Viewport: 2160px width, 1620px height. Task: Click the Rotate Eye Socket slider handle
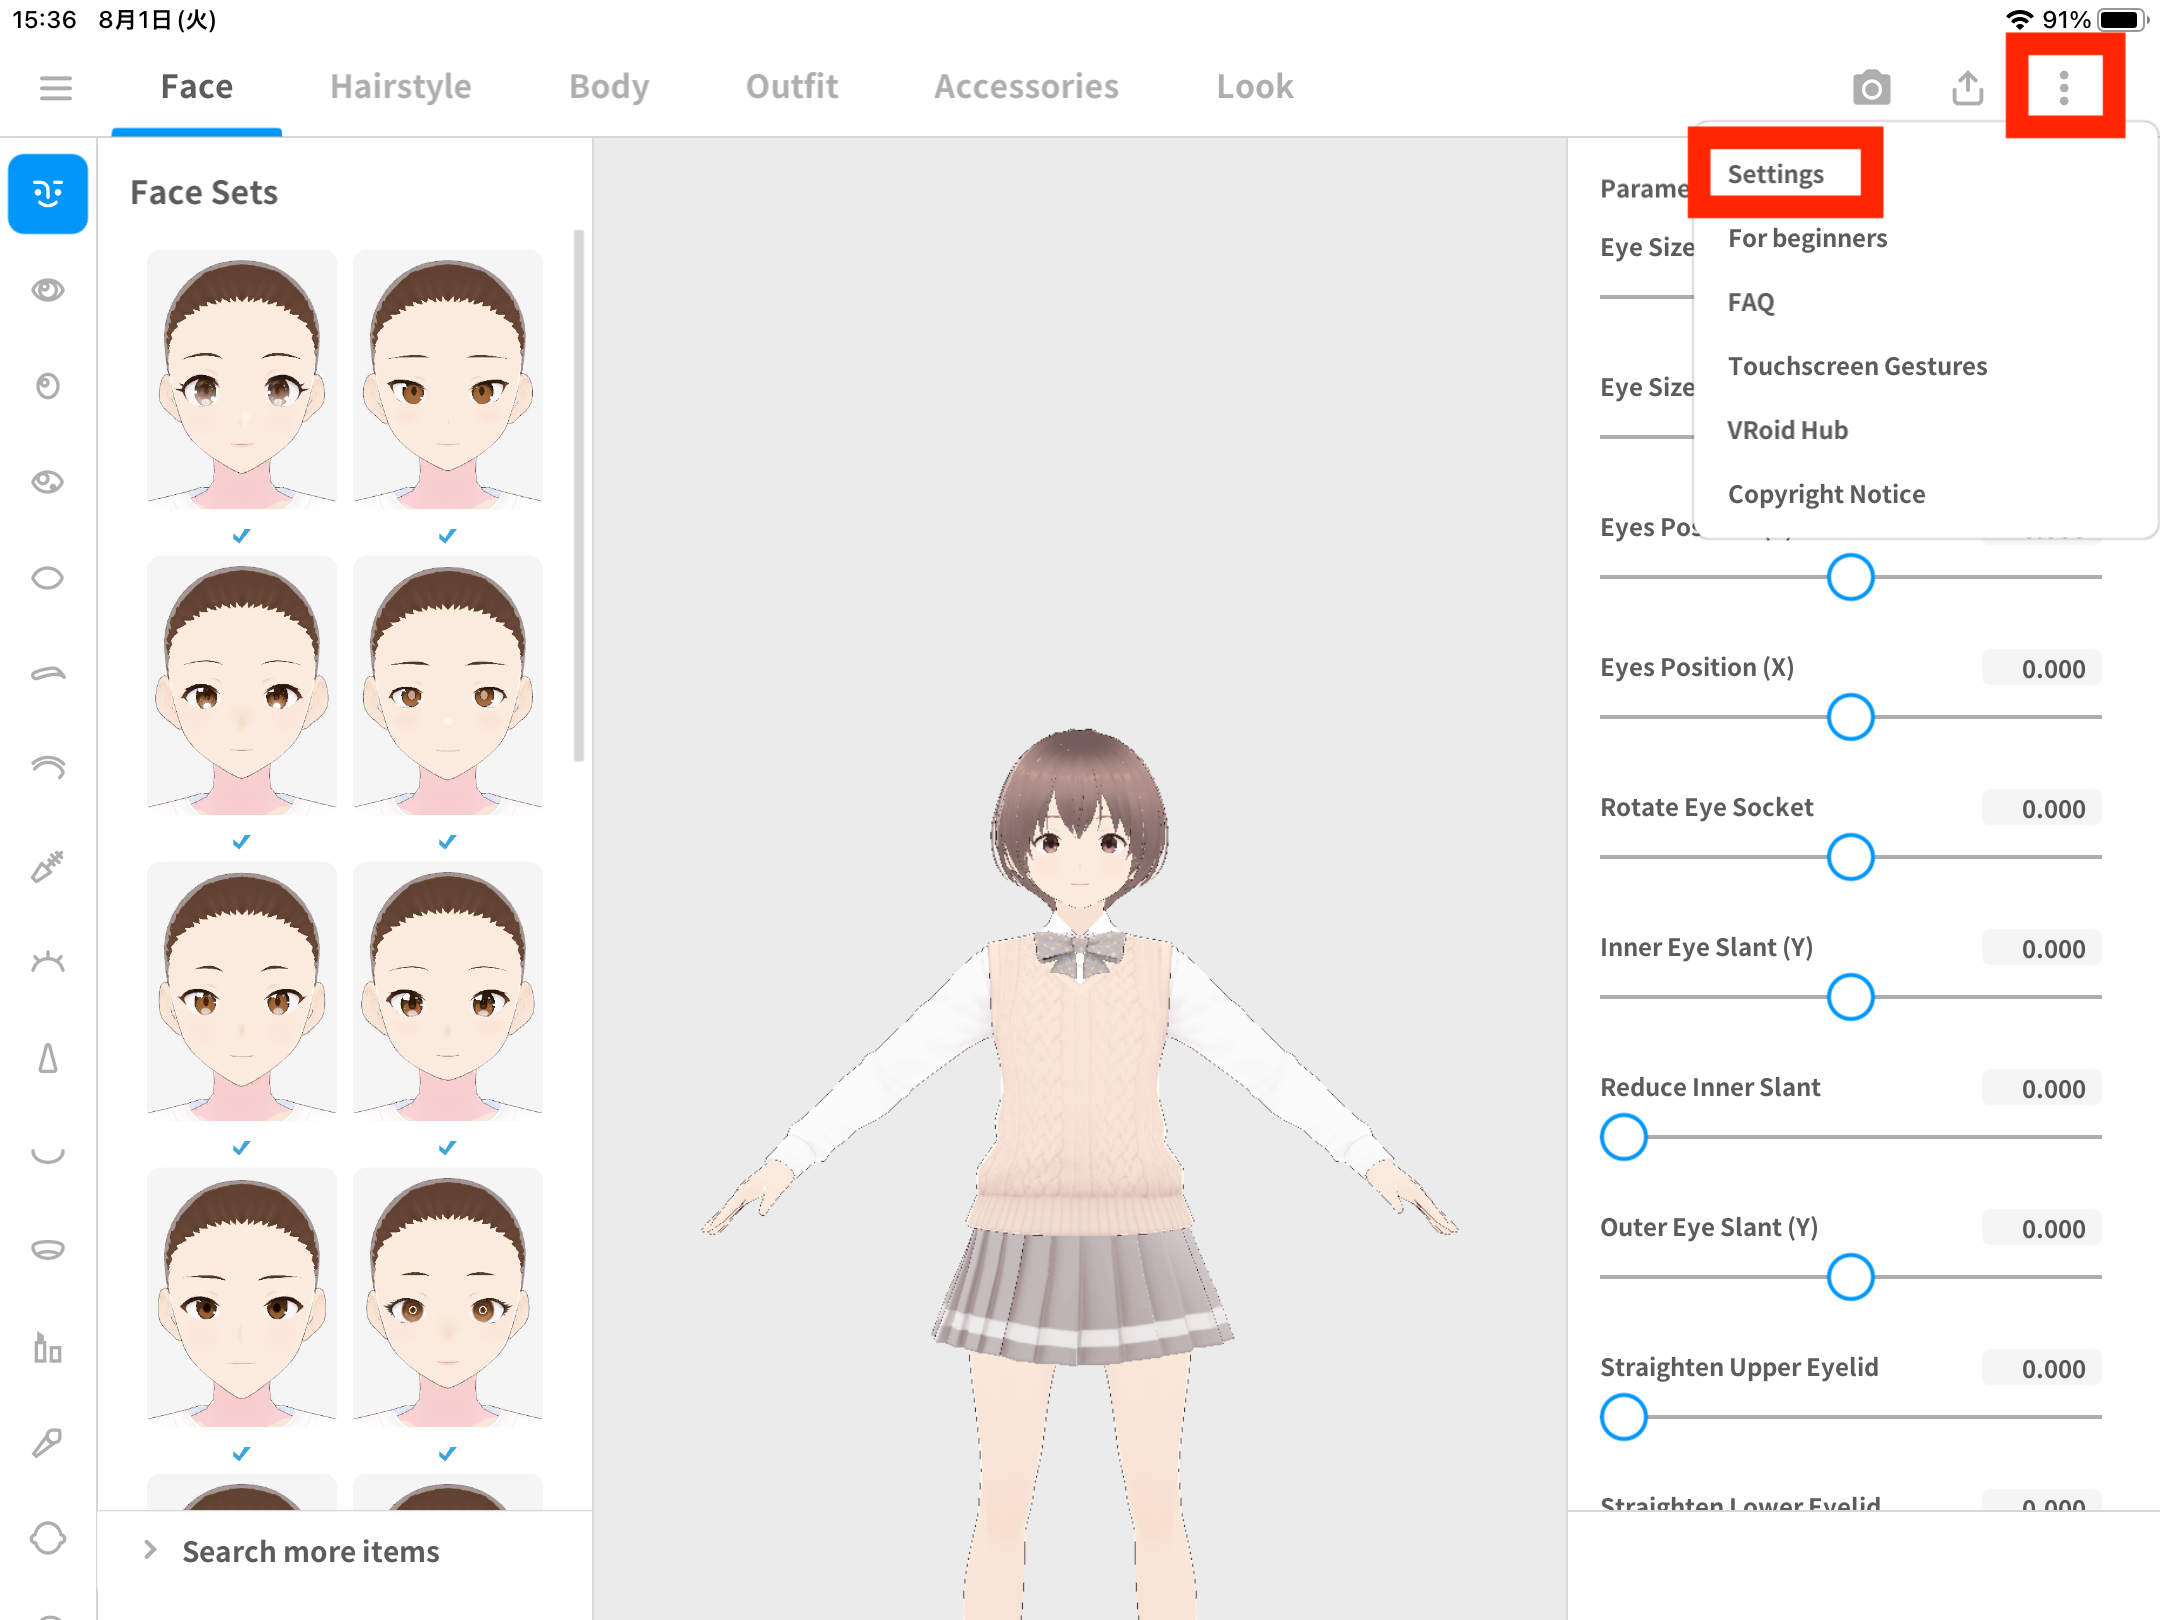(1850, 857)
